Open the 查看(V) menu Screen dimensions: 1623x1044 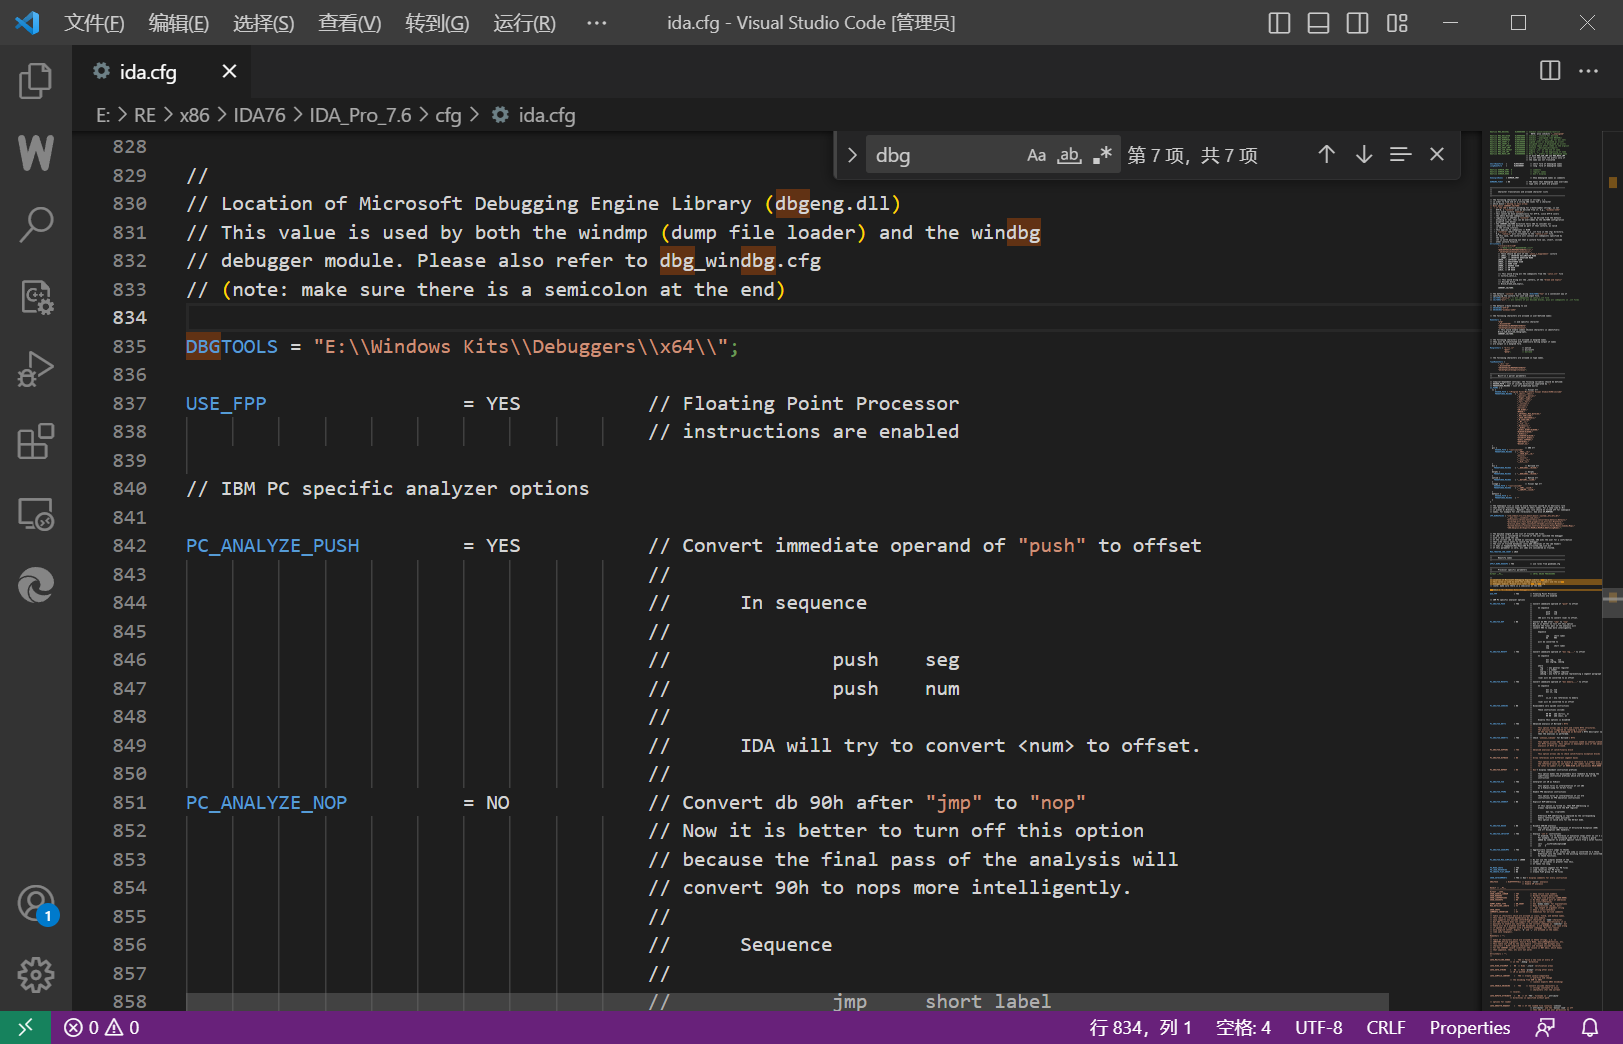tap(349, 23)
